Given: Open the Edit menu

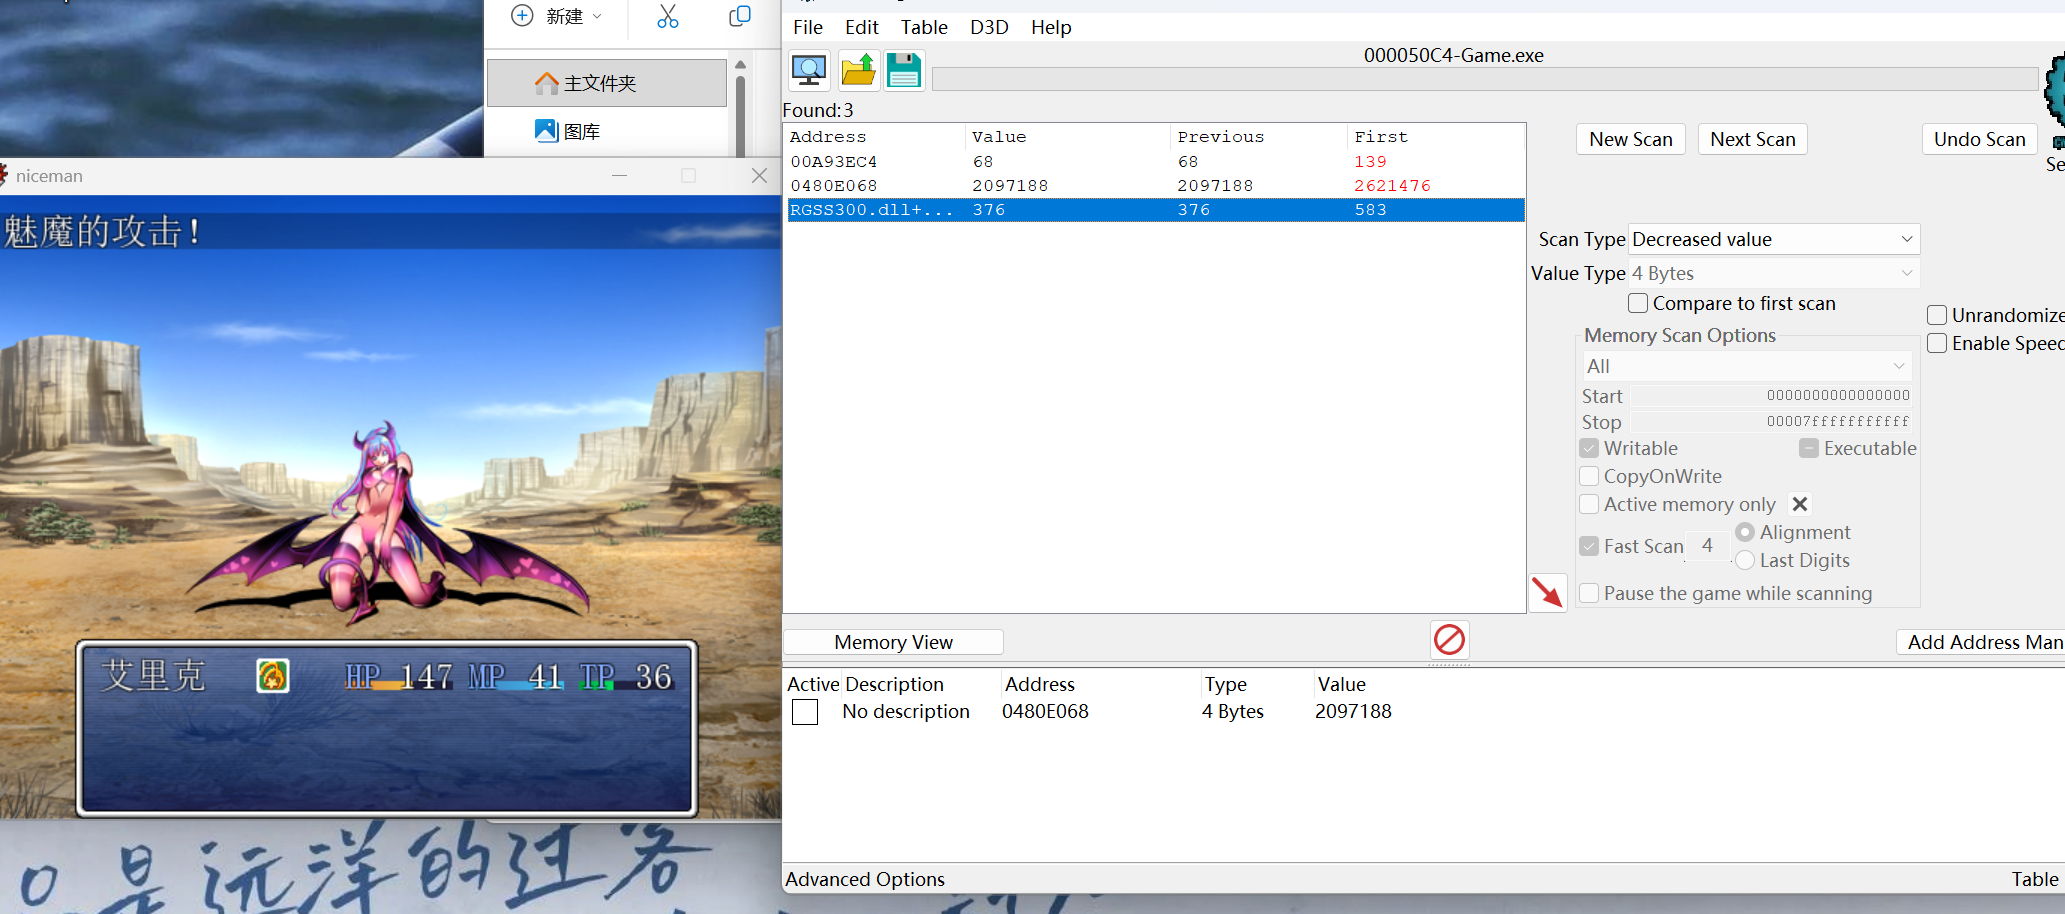Looking at the screenshot, I should coord(861,27).
